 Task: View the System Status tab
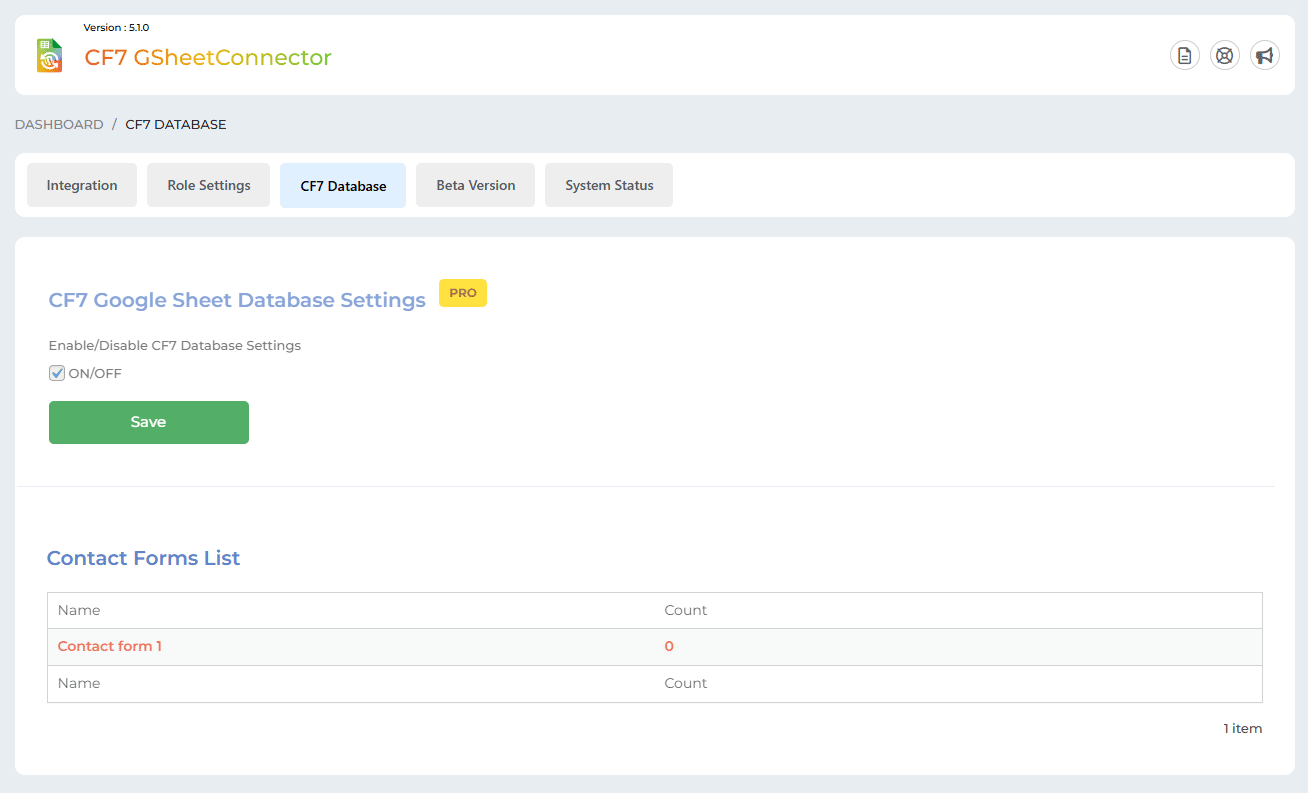609,185
